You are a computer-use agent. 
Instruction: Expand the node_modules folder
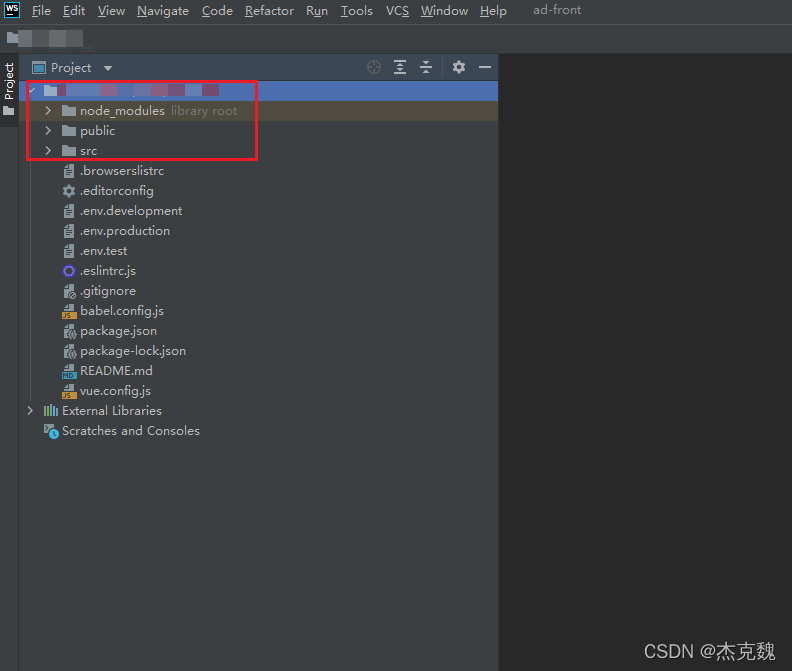click(x=48, y=110)
